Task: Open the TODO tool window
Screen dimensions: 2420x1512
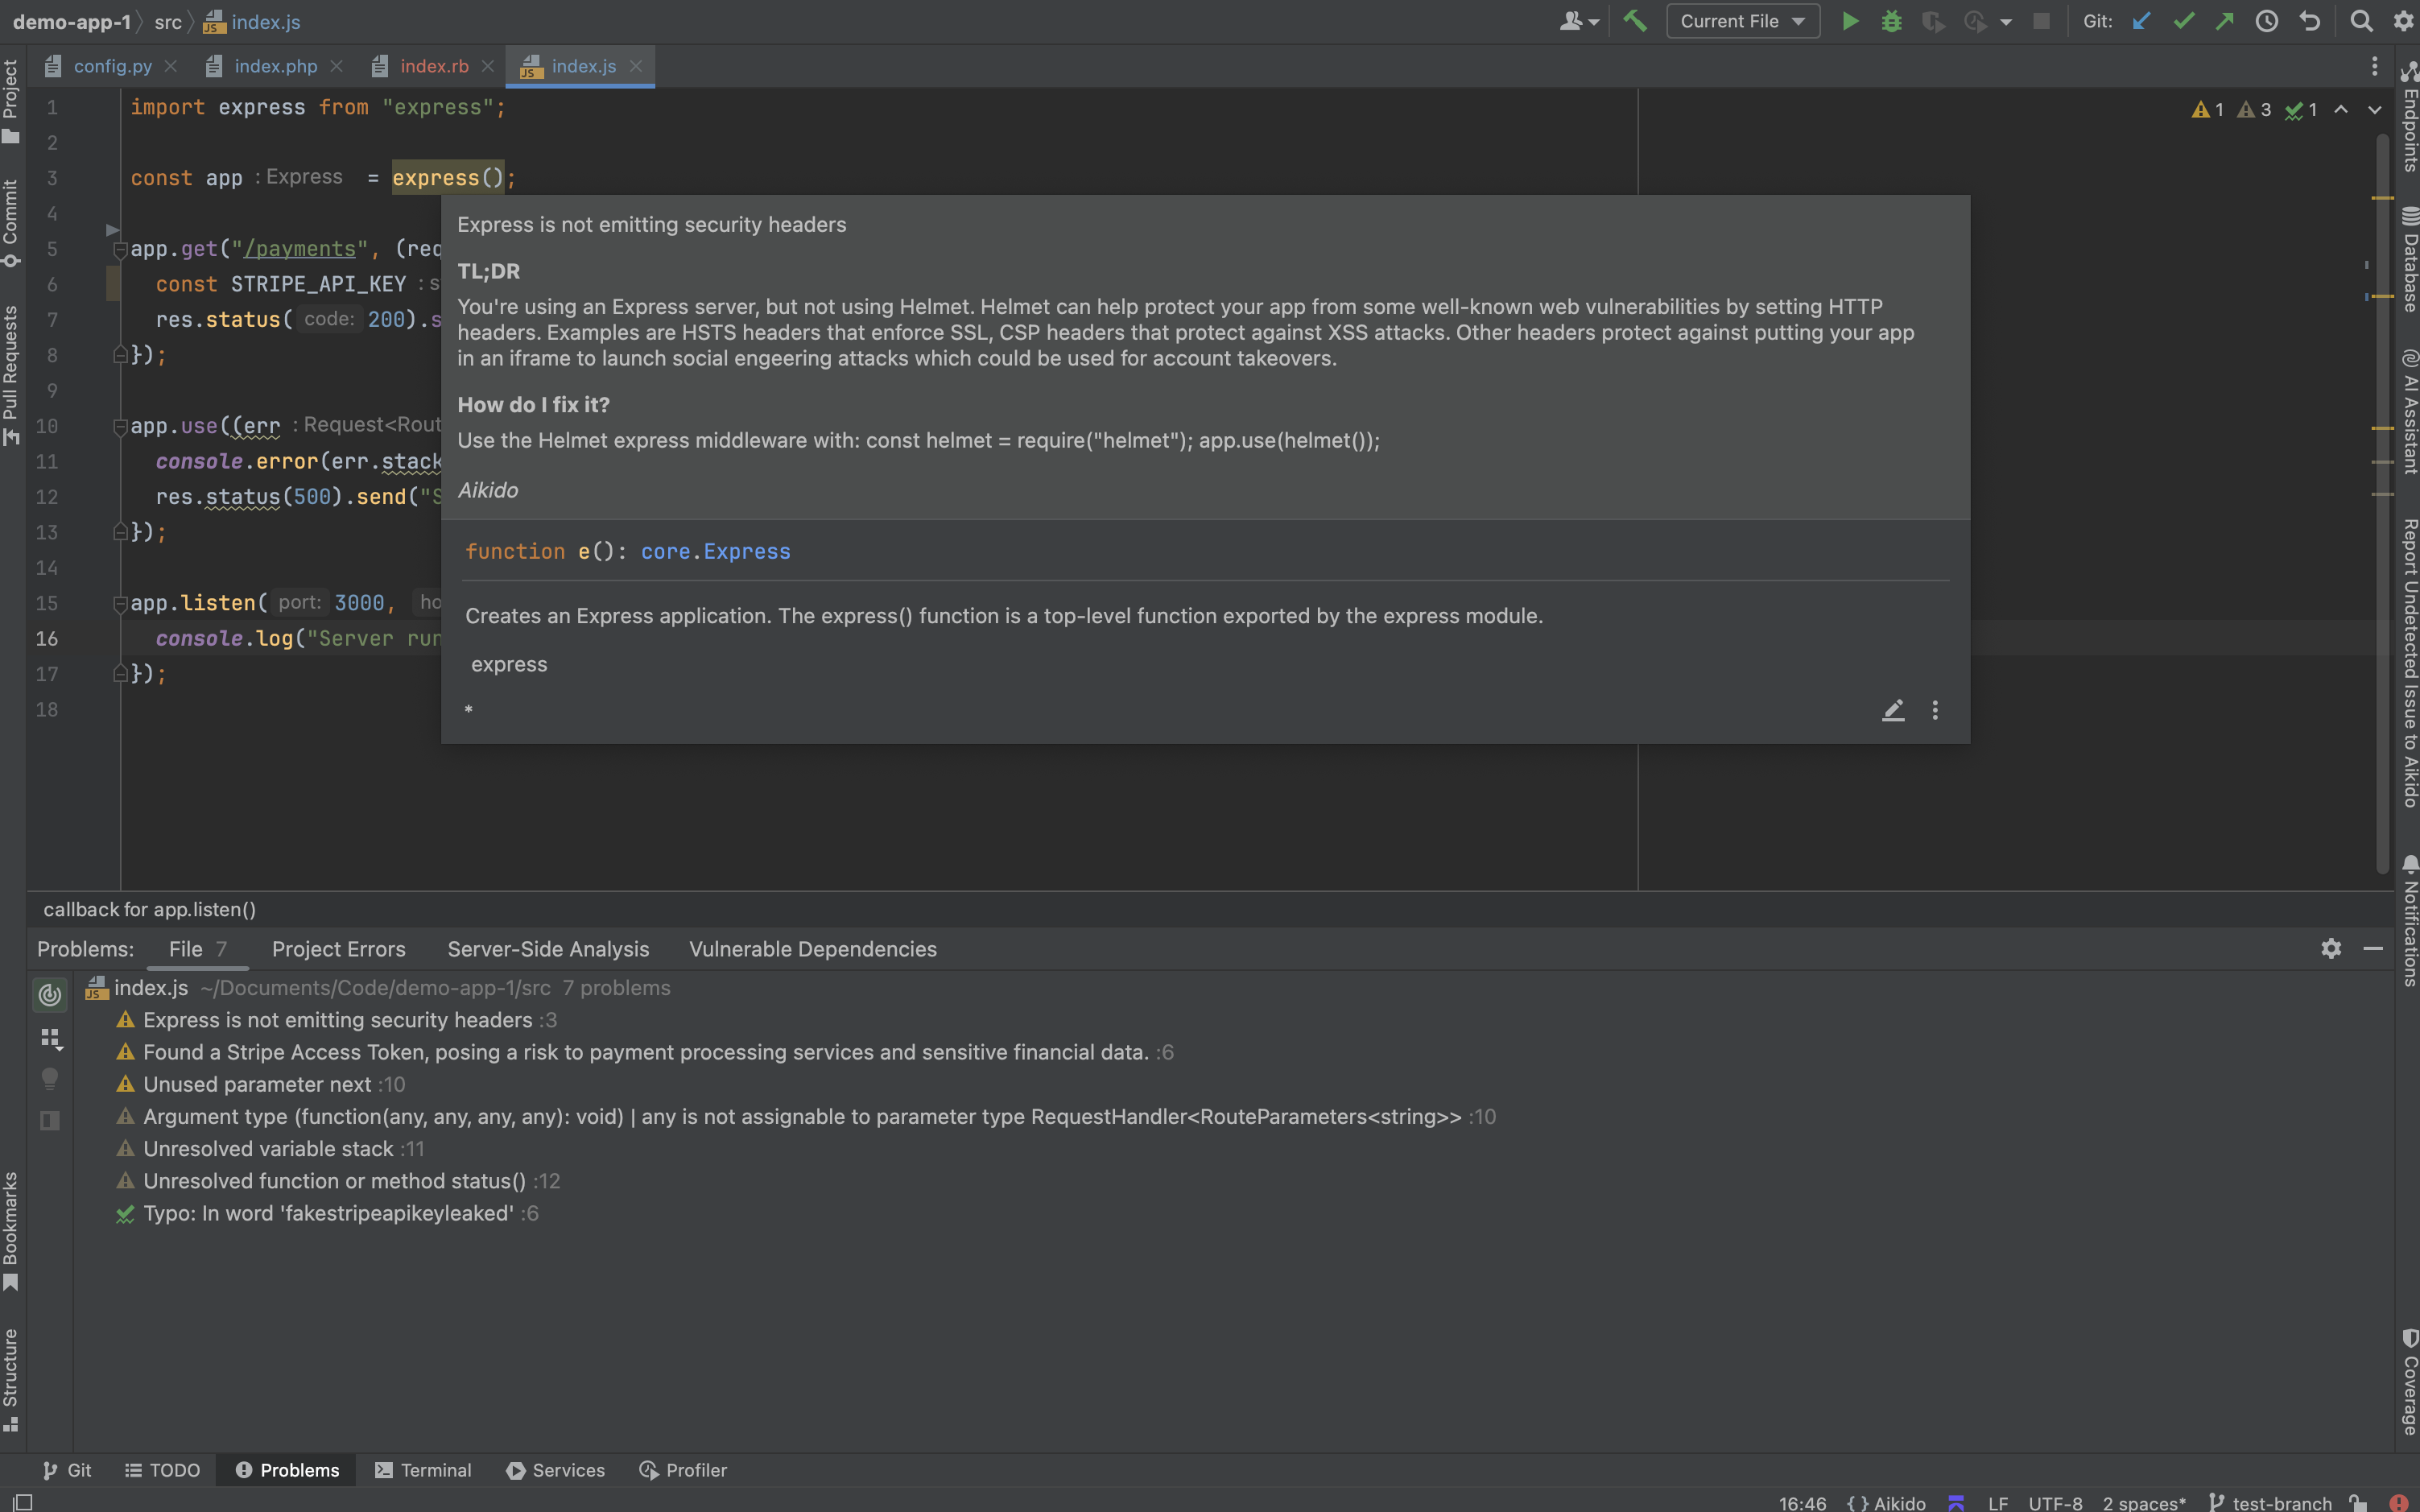Action: click(162, 1470)
